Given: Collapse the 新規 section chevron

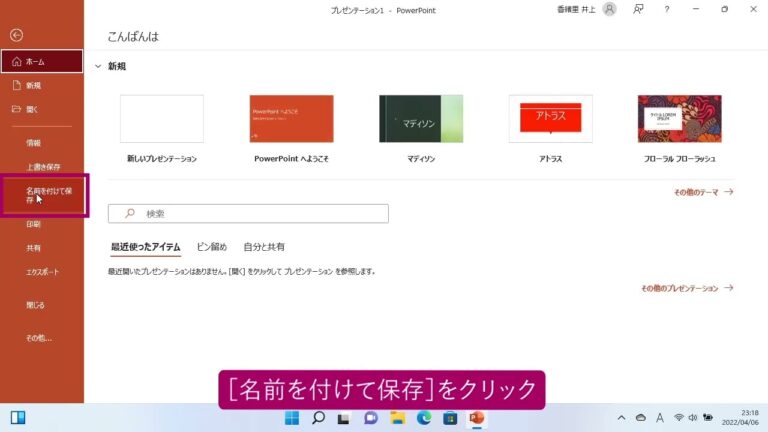Looking at the screenshot, I should click(98, 66).
